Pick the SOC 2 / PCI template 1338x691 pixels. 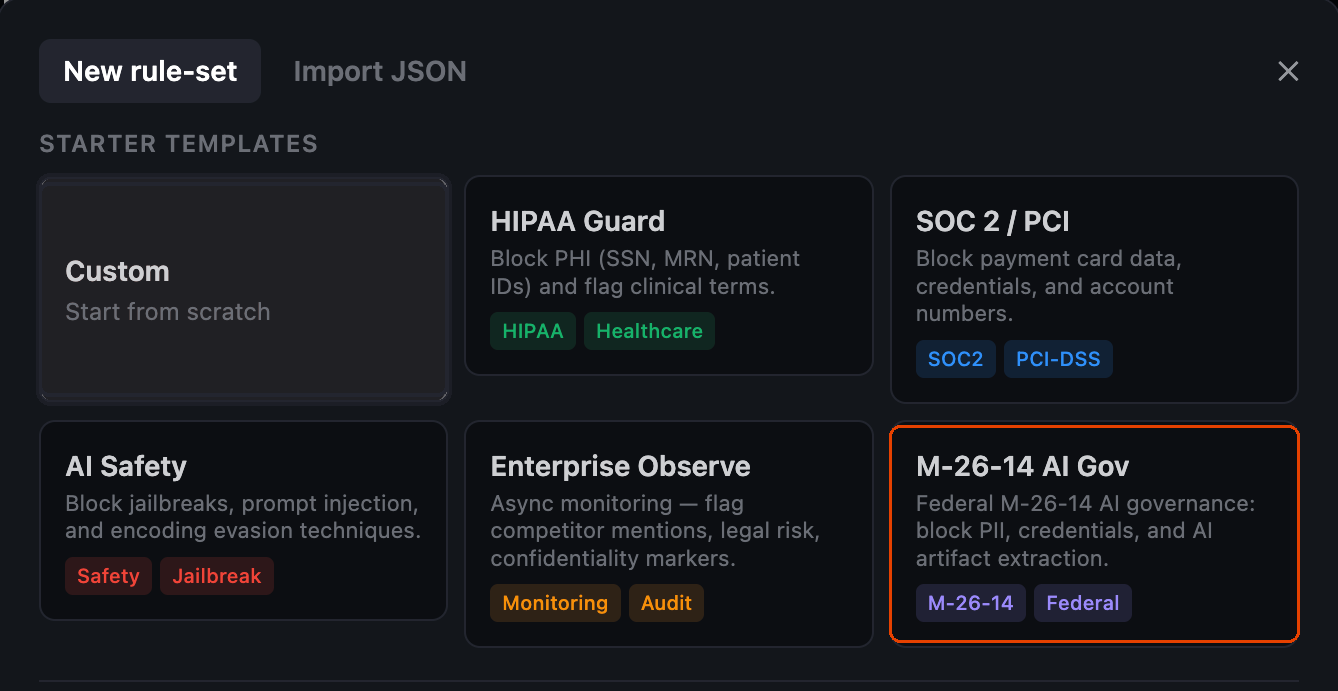[x=1094, y=290]
